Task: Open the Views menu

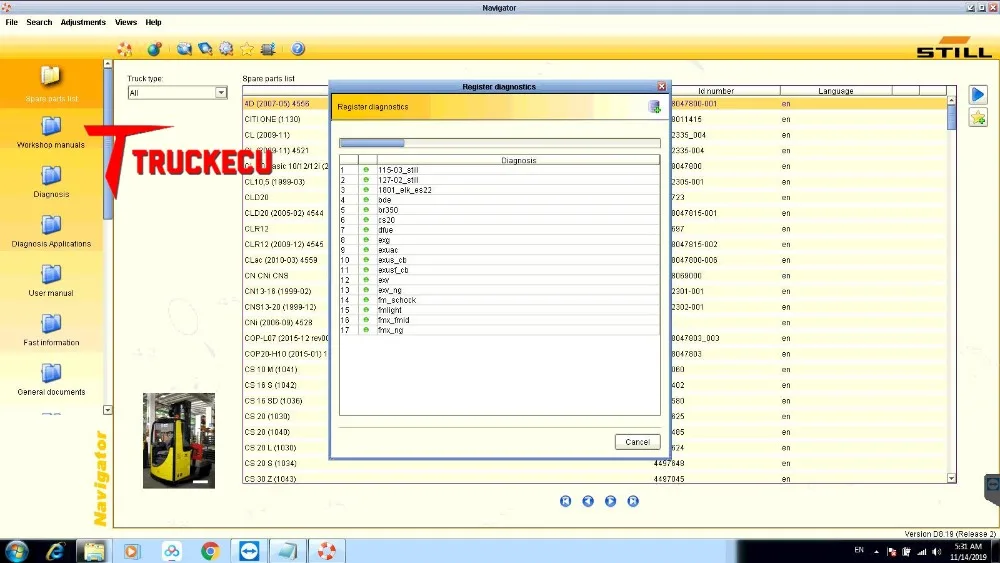Action: [x=126, y=22]
